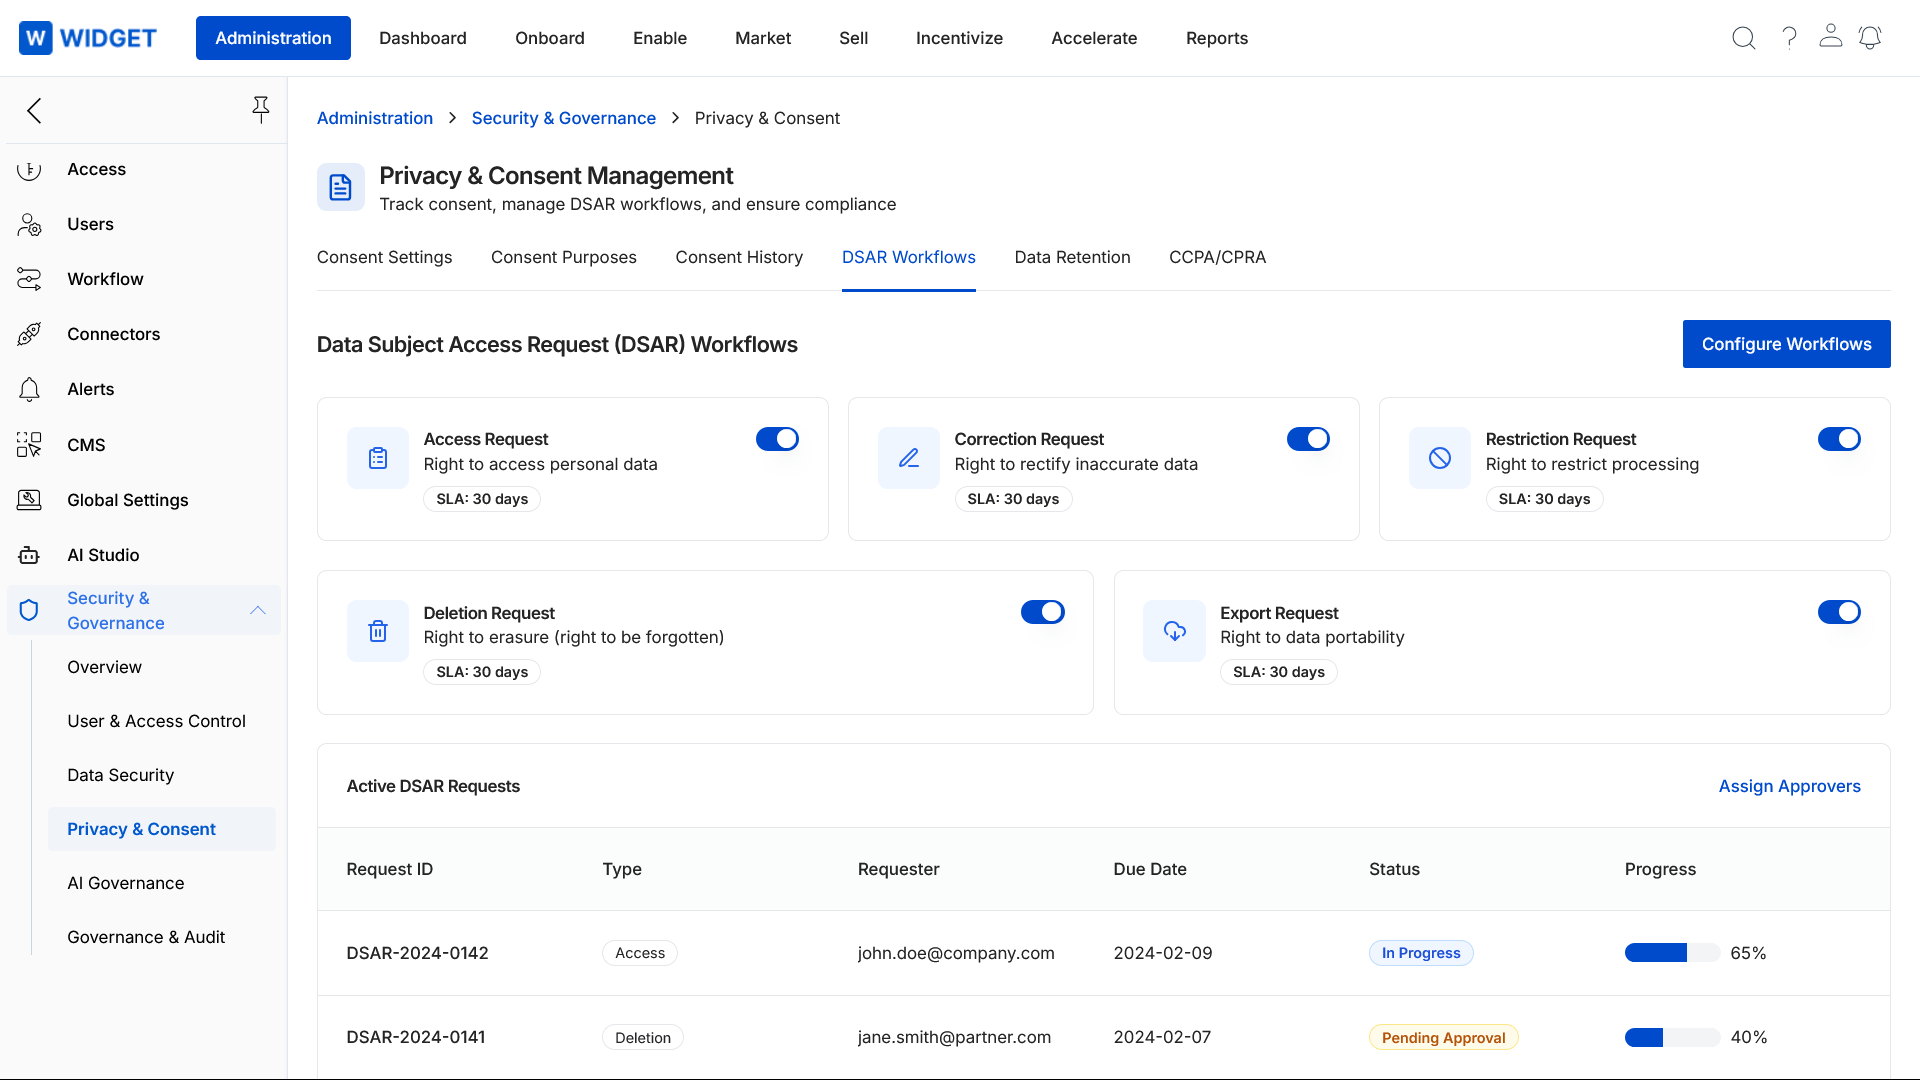Viewport: 1920px width, 1080px height.
Task: Open the search icon in the top bar
Action: (x=1744, y=37)
